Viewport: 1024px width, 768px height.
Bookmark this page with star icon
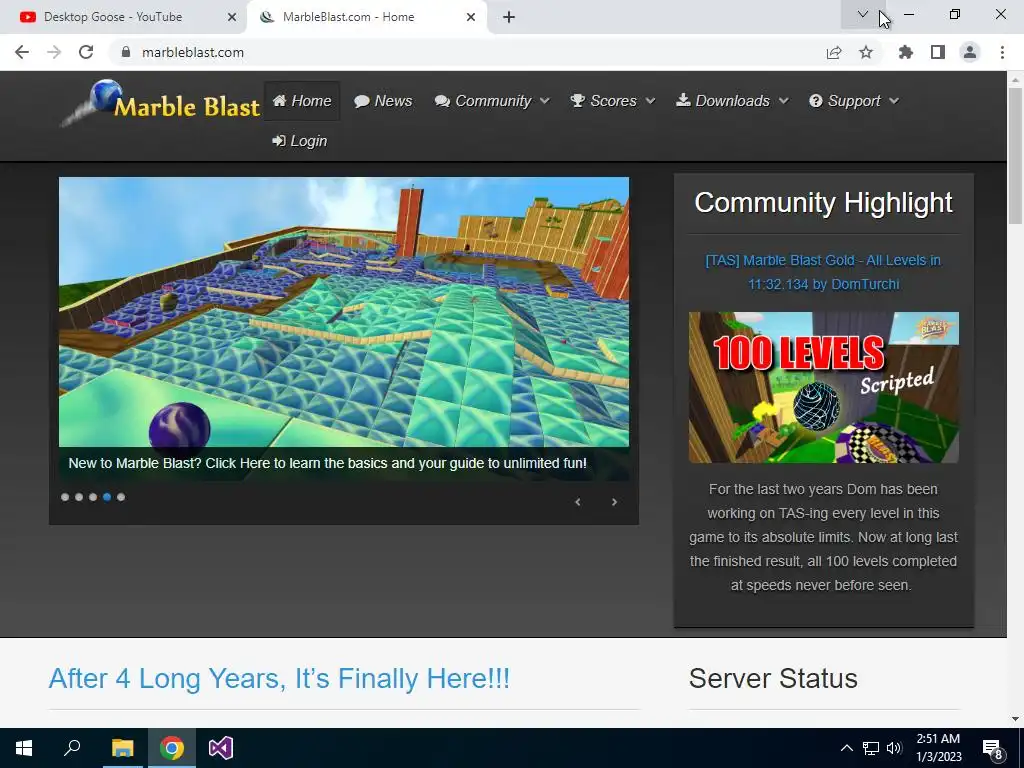coord(866,52)
